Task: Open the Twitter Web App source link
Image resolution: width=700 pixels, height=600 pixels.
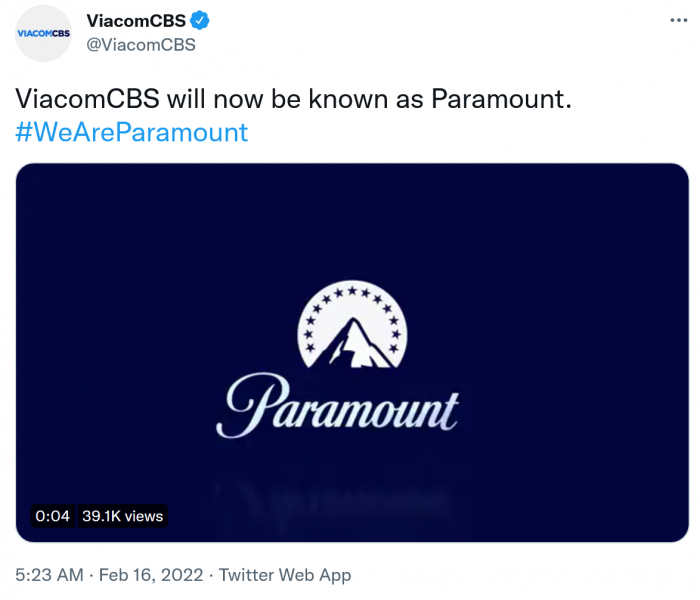Action: coord(285,575)
